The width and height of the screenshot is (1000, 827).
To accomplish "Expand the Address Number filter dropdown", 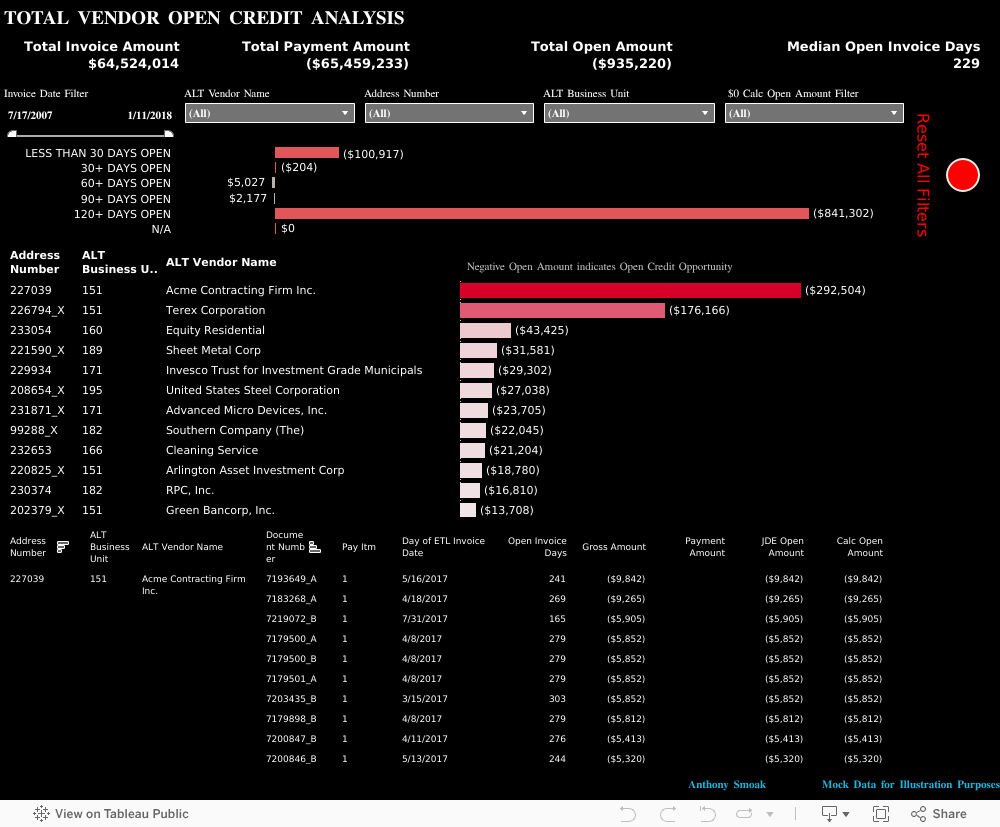I will click(449, 113).
